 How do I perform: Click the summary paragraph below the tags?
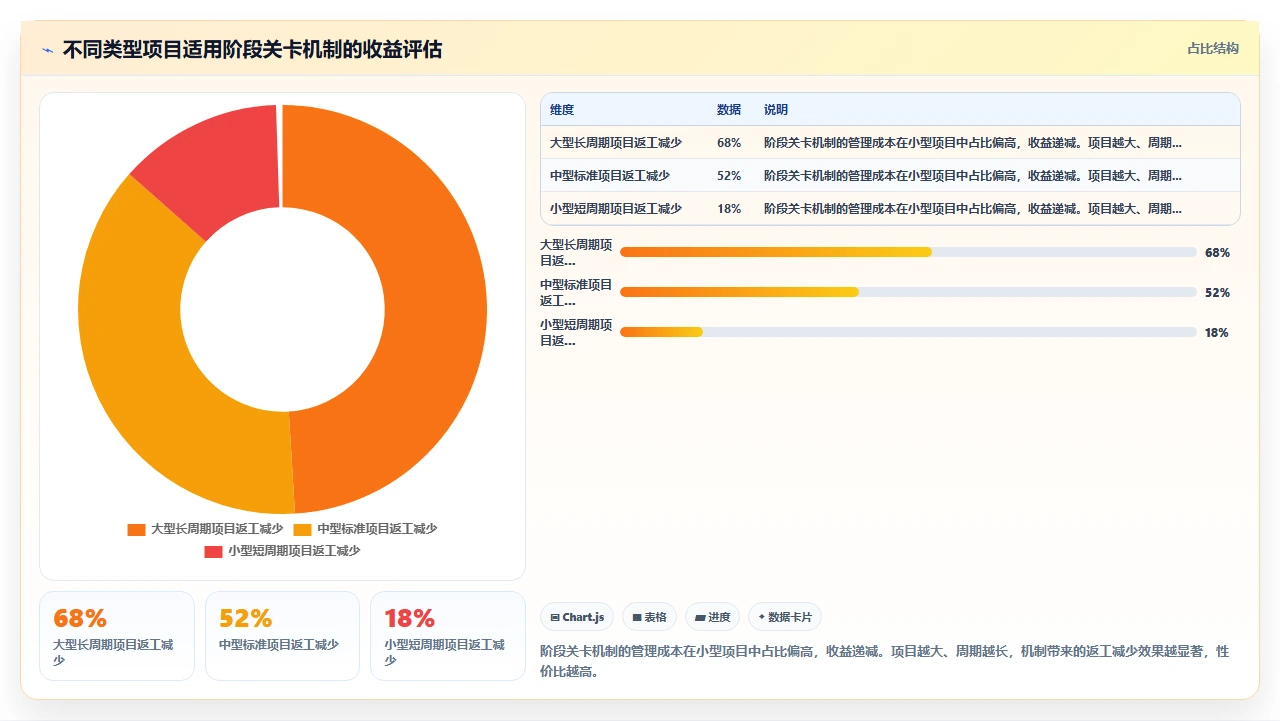885,661
